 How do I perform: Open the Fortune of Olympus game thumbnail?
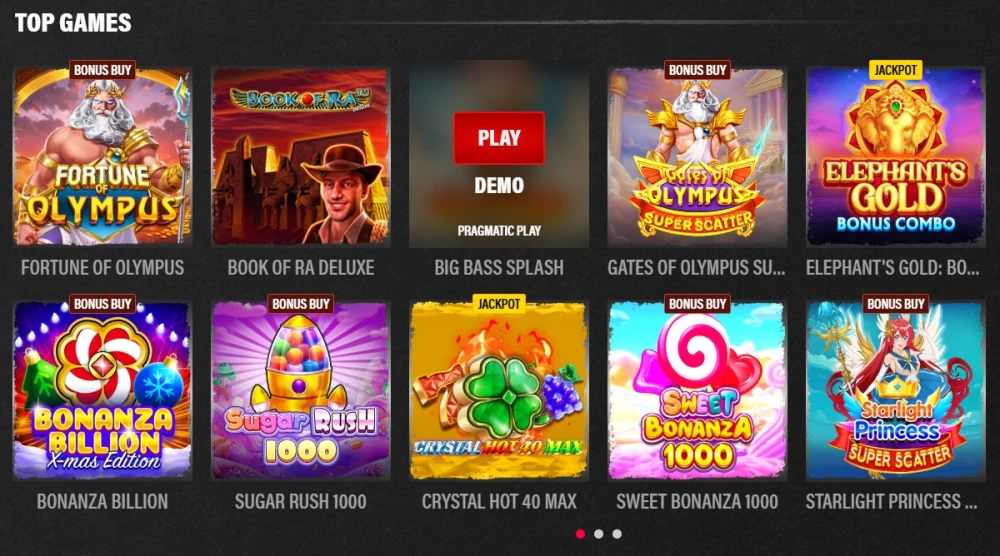102,156
